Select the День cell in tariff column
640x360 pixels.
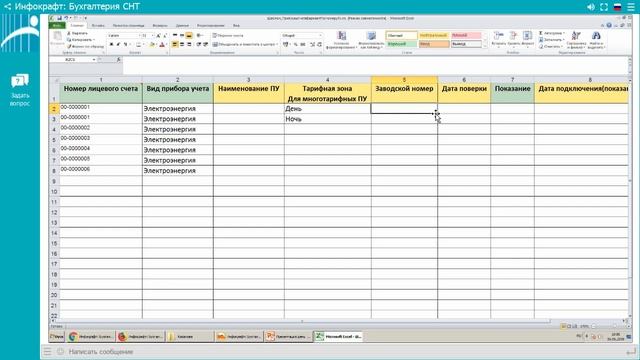[x=327, y=109]
